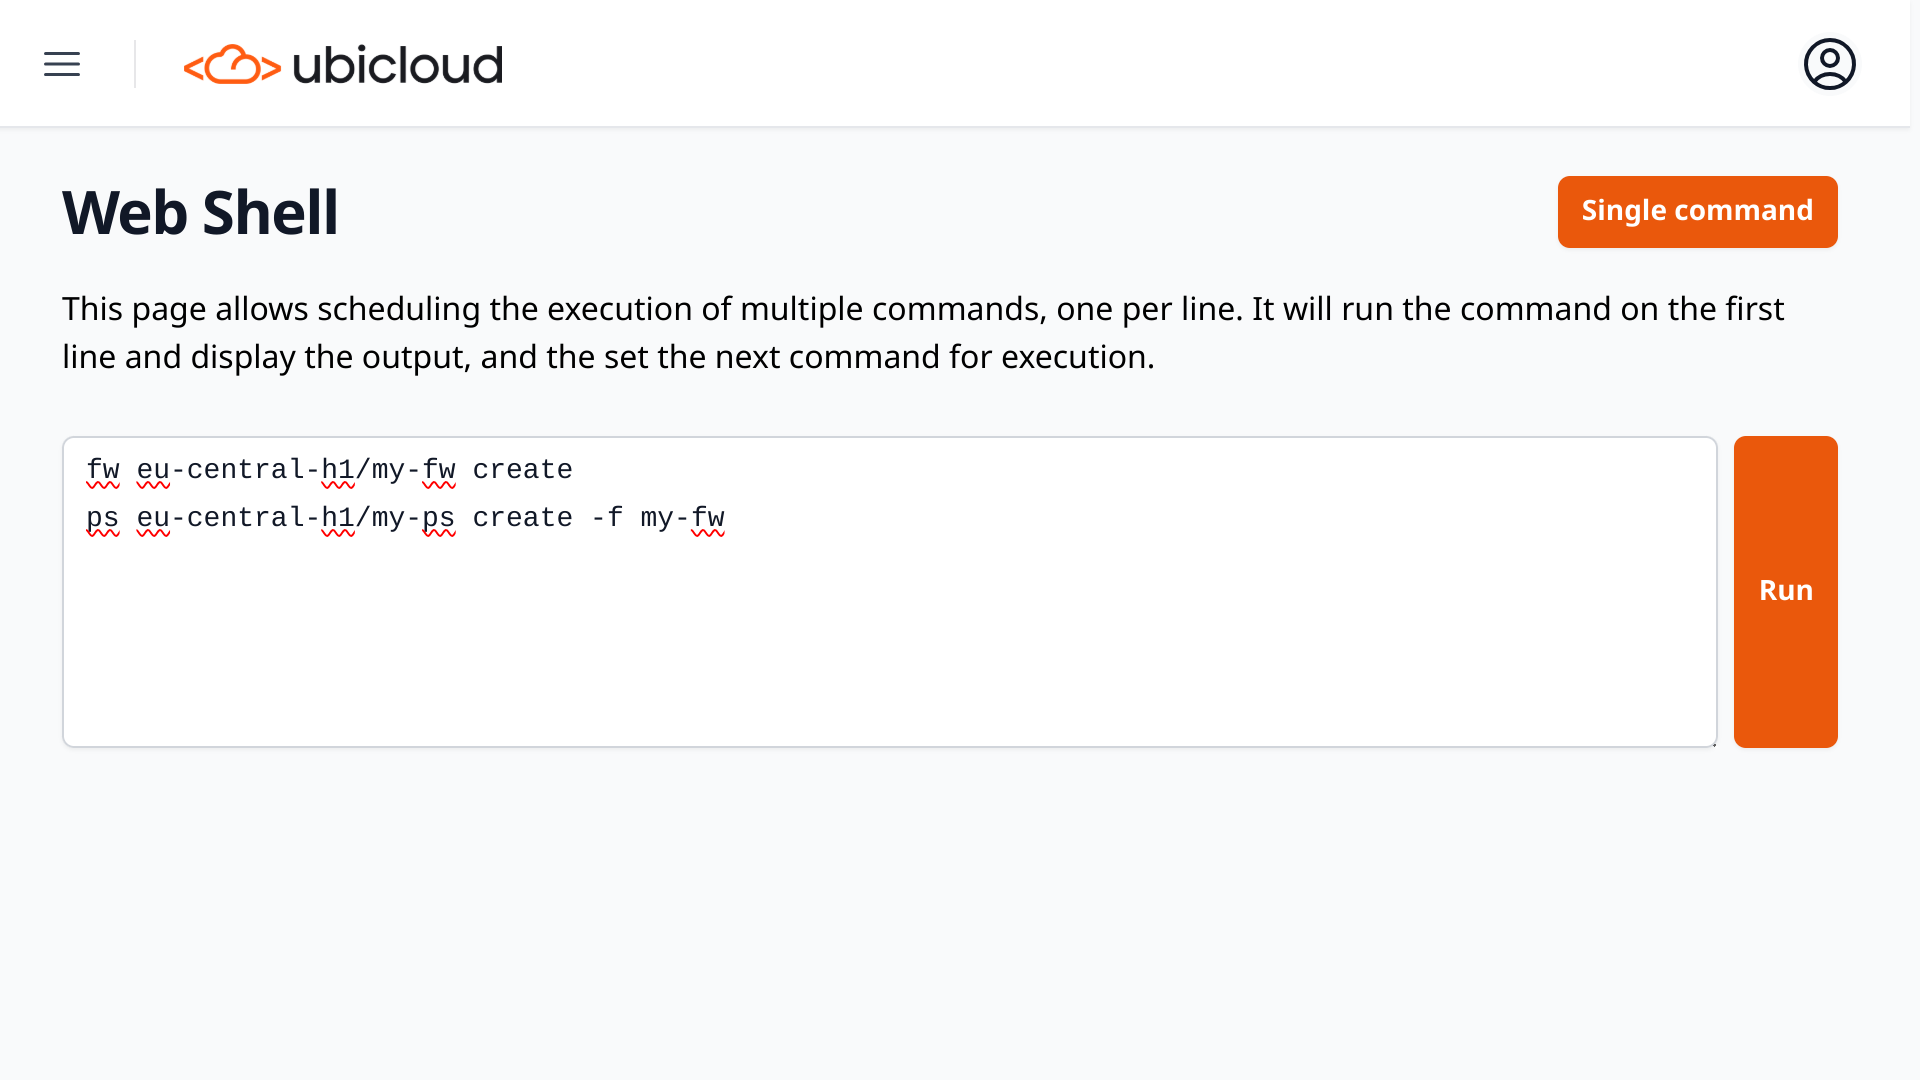Click 'eu-central-h1' in the second command

pyautogui.click(x=245, y=518)
